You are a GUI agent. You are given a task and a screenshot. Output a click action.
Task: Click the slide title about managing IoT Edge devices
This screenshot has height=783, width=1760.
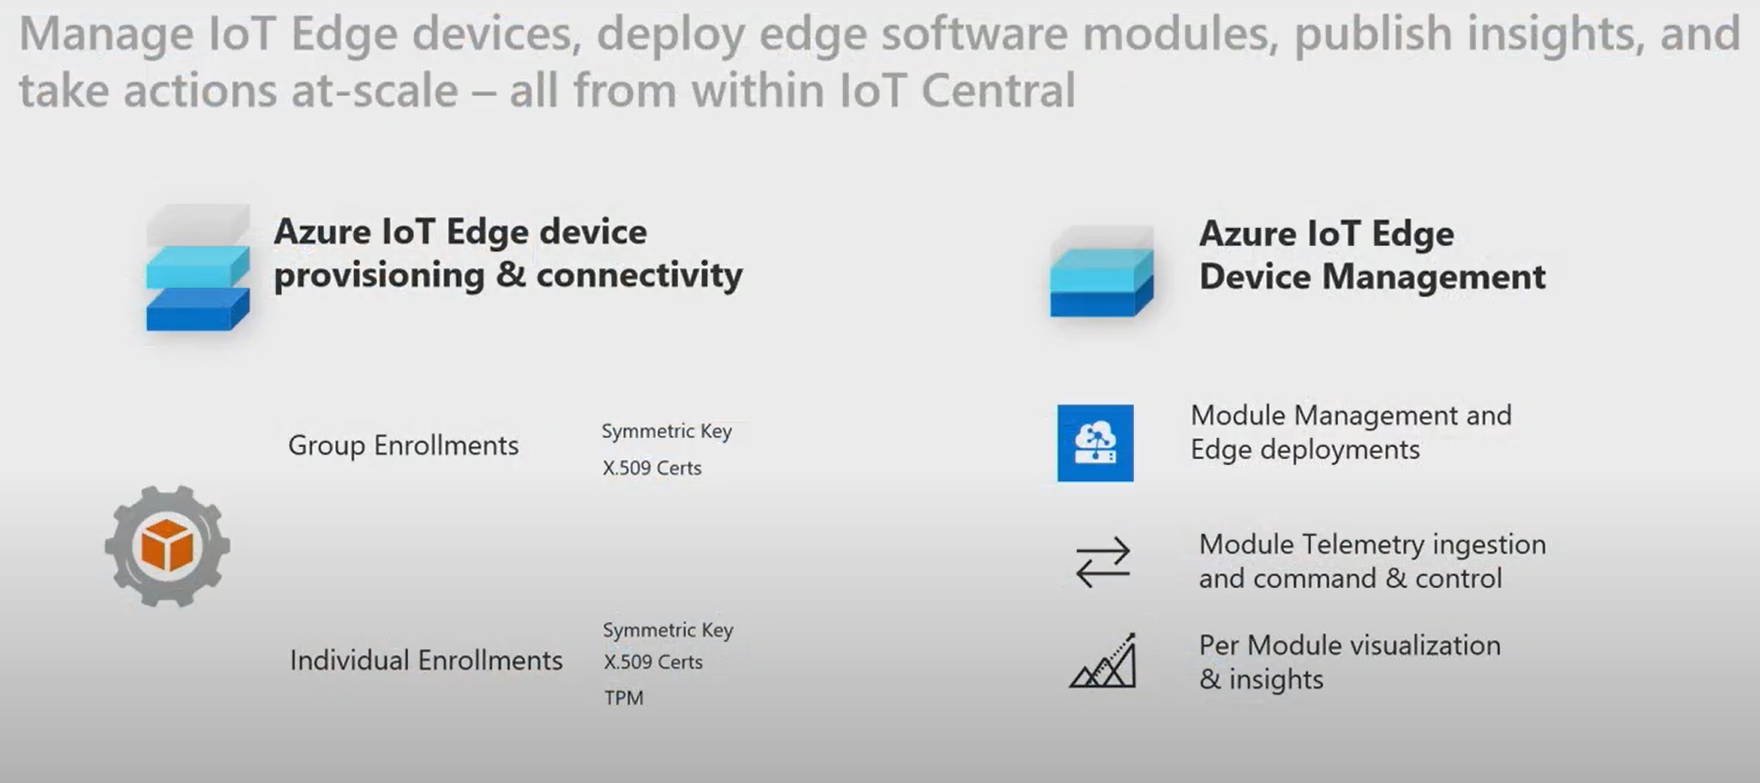[x=880, y=62]
